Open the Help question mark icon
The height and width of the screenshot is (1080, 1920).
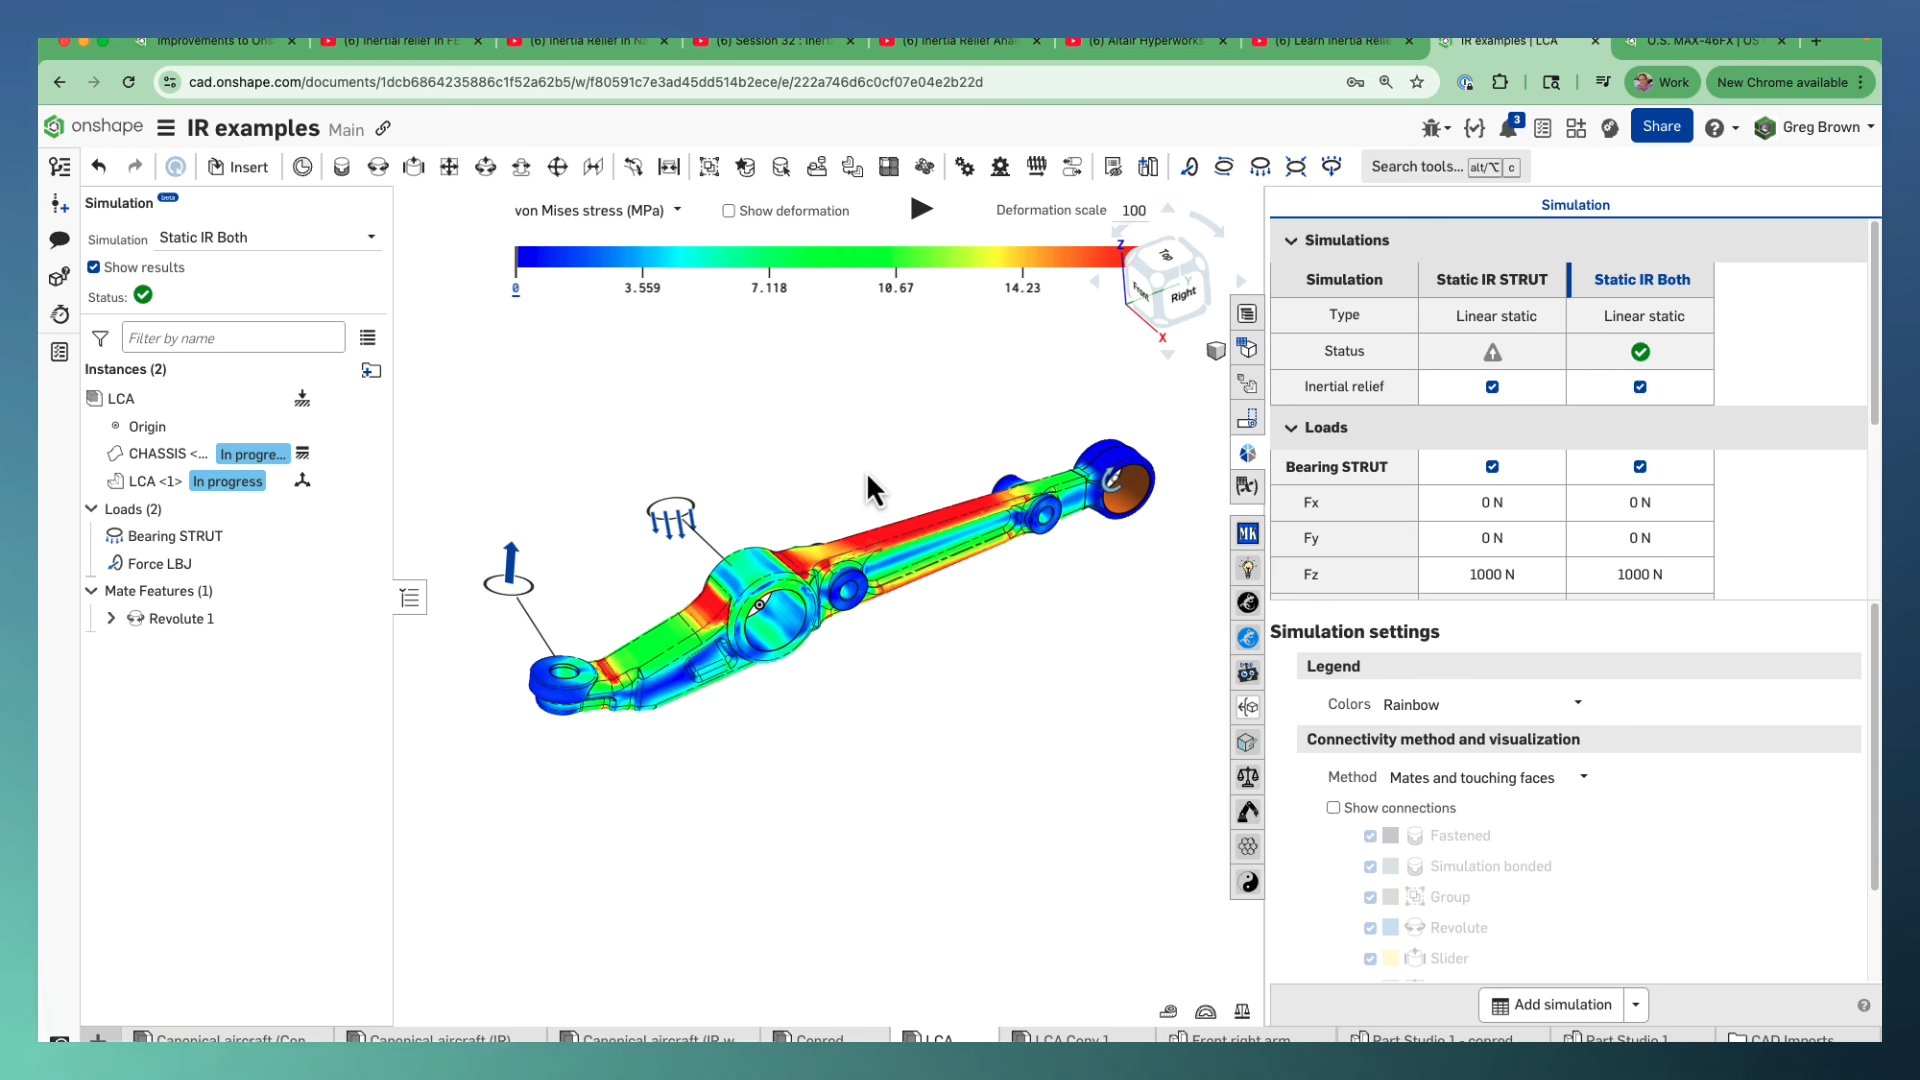[x=1716, y=127]
